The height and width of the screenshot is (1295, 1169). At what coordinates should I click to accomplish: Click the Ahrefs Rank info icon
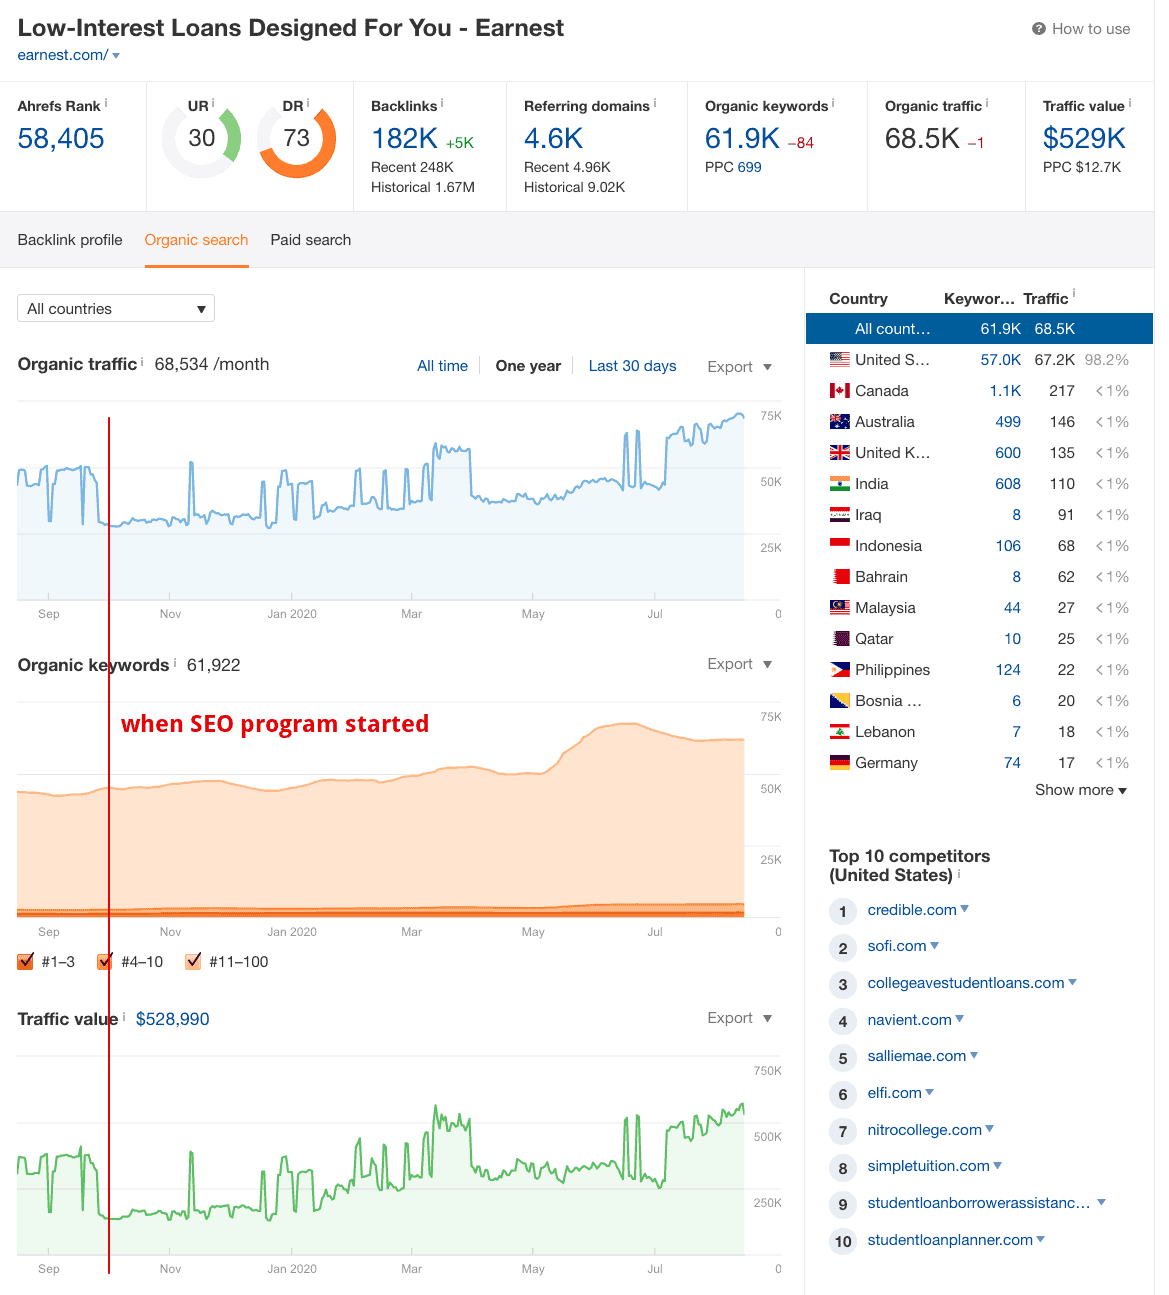[106, 103]
